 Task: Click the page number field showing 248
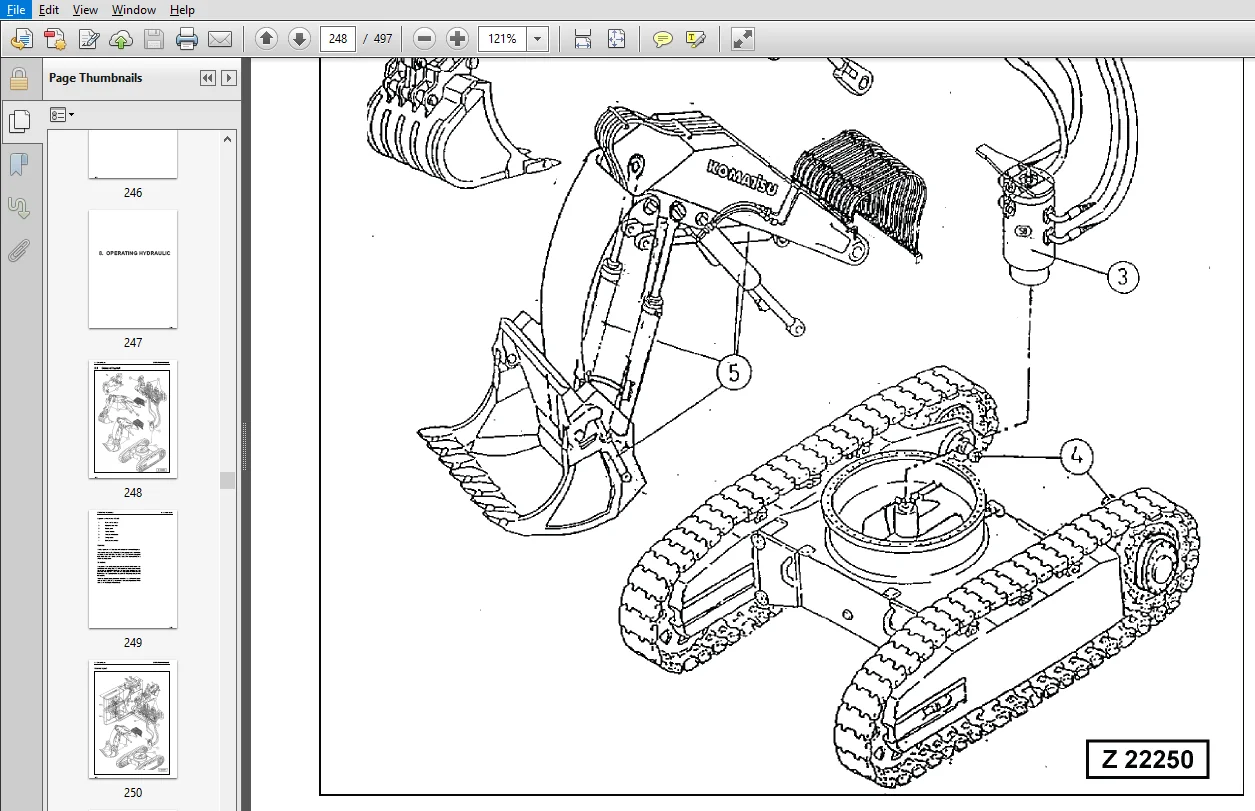tap(338, 39)
